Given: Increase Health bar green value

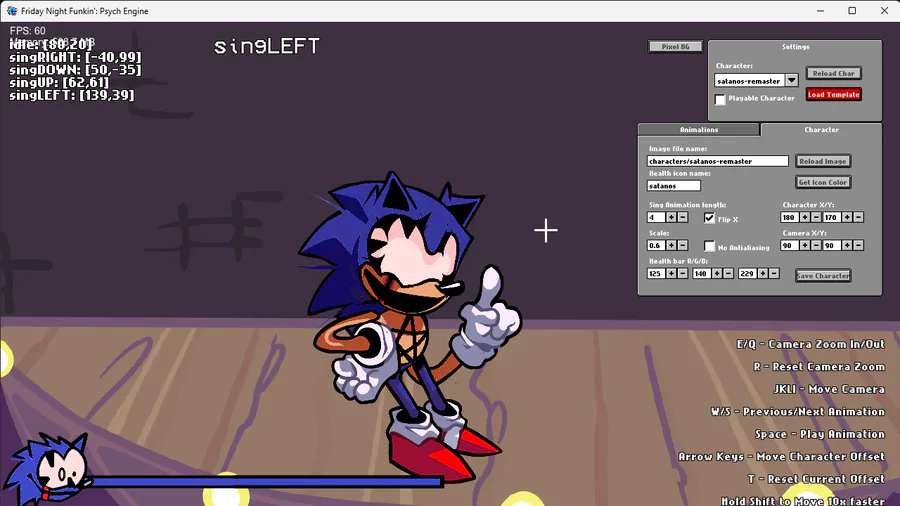Looking at the screenshot, I should pyautogui.click(x=717, y=274).
